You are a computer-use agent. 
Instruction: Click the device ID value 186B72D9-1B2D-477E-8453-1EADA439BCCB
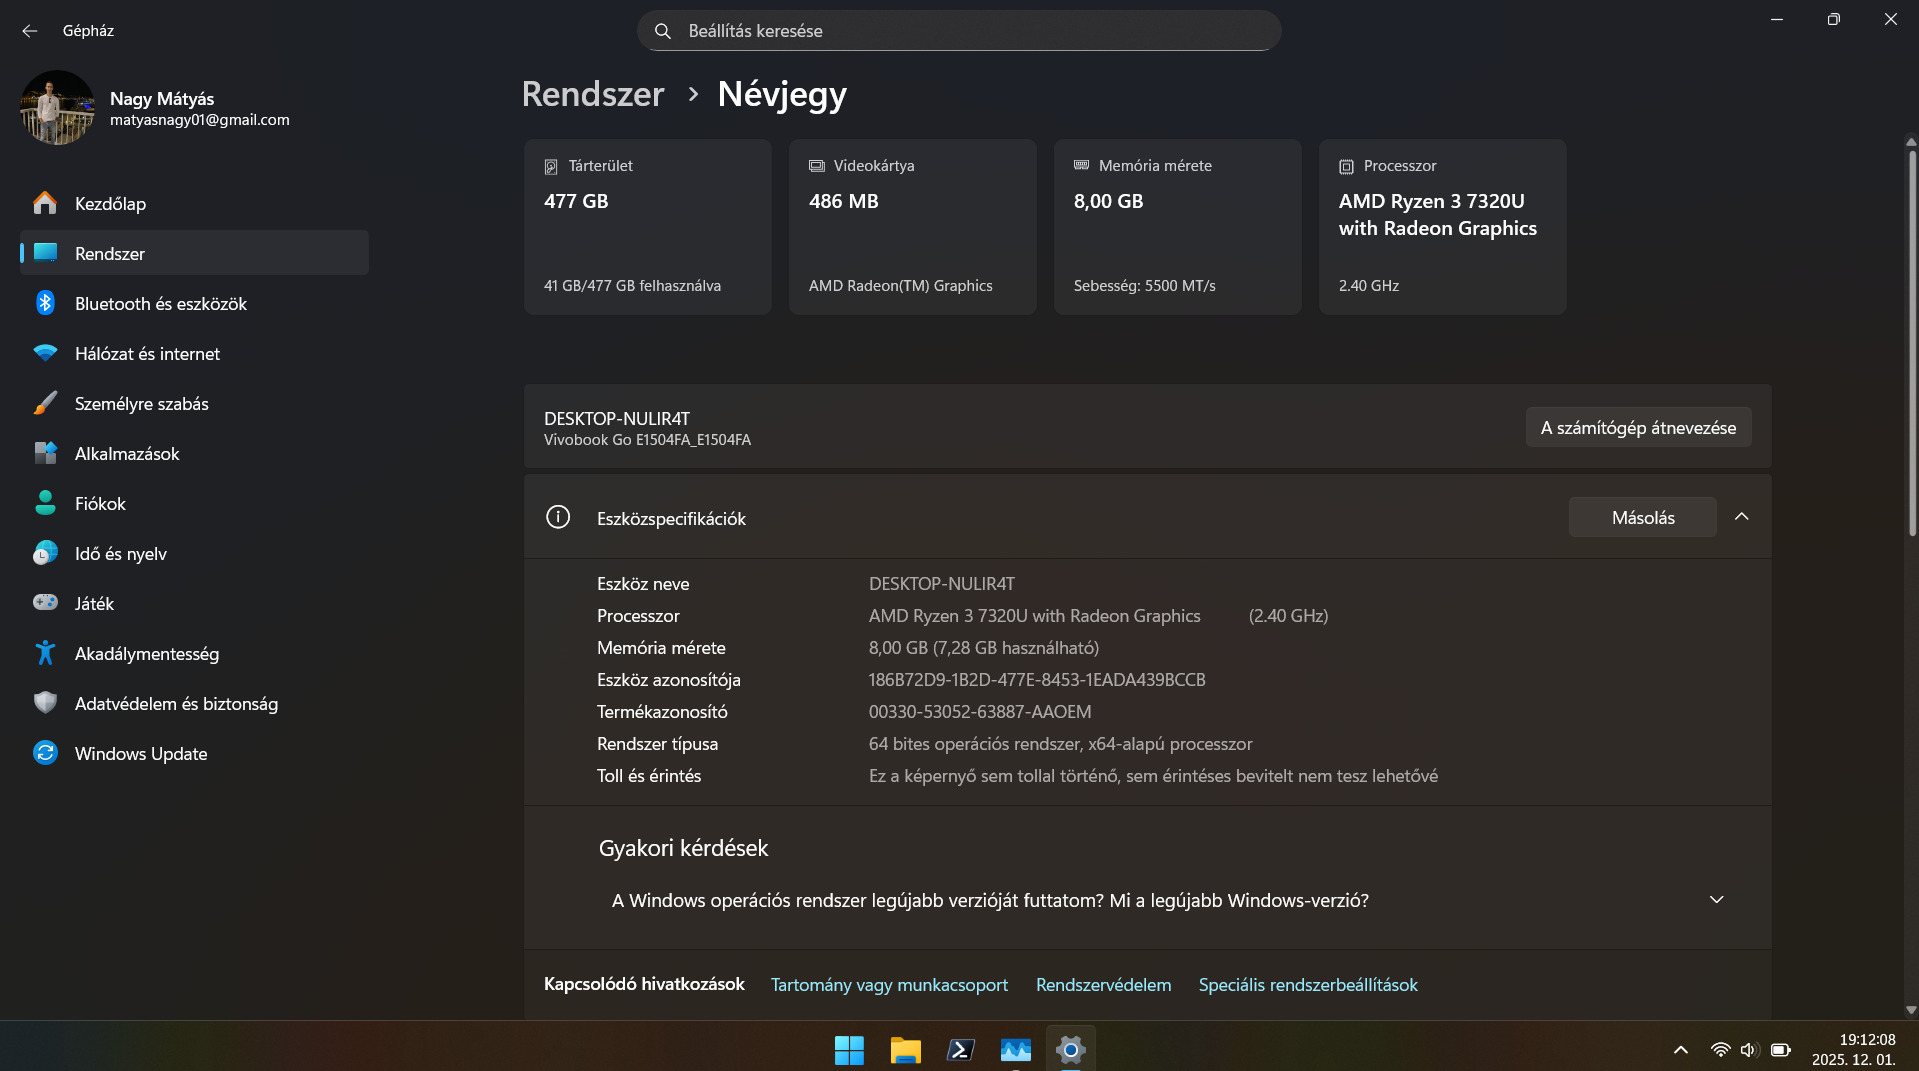pos(1037,680)
